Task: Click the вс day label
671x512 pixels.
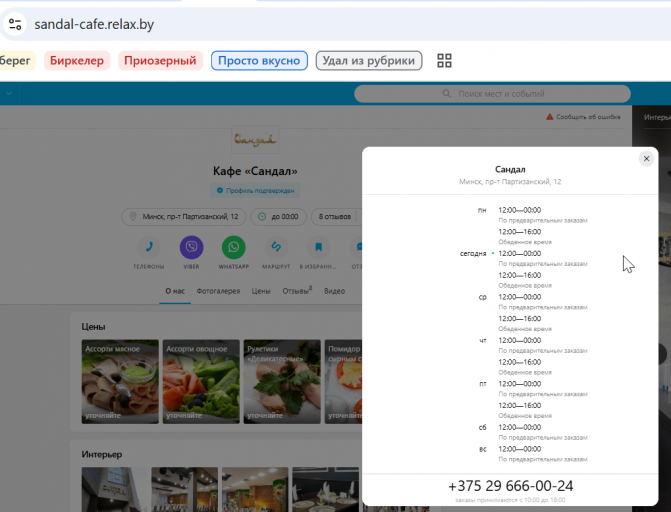Action: tap(482, 449)
